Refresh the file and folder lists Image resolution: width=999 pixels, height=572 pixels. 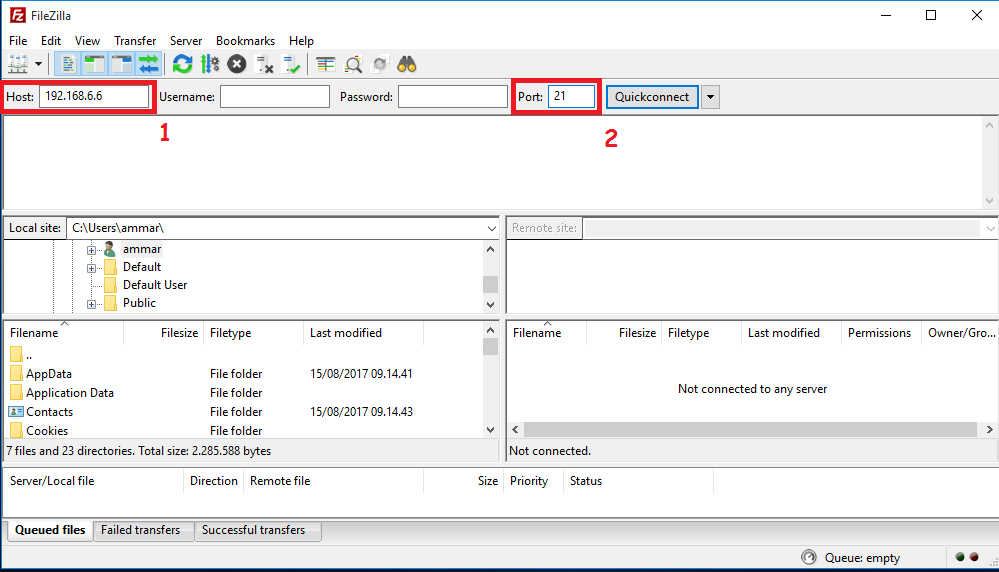tap(182, 64)
